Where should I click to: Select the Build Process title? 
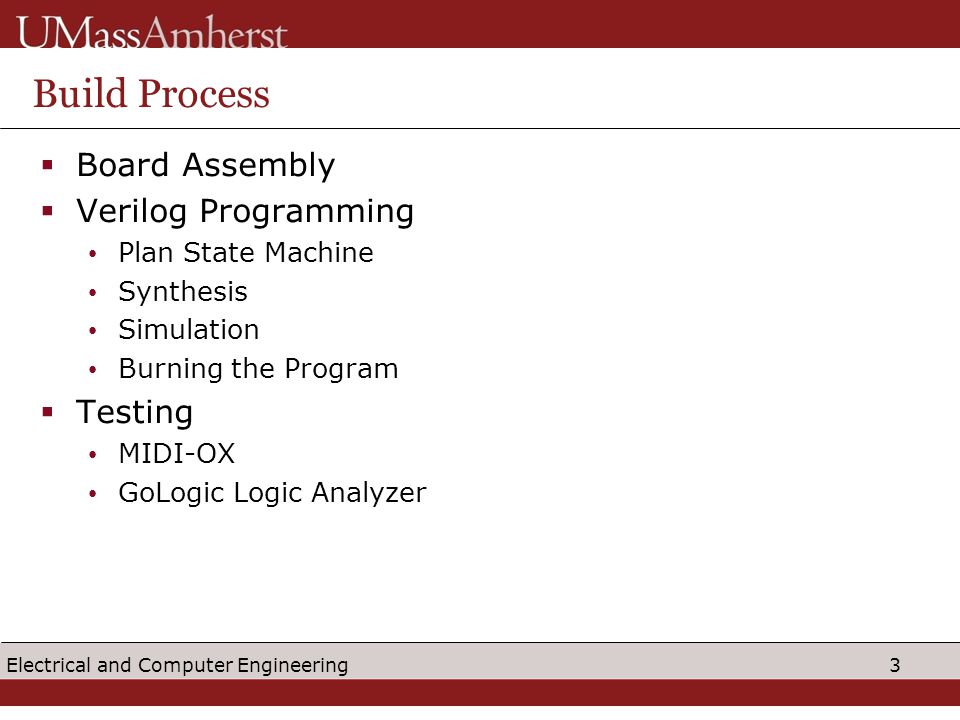(151, 94)
